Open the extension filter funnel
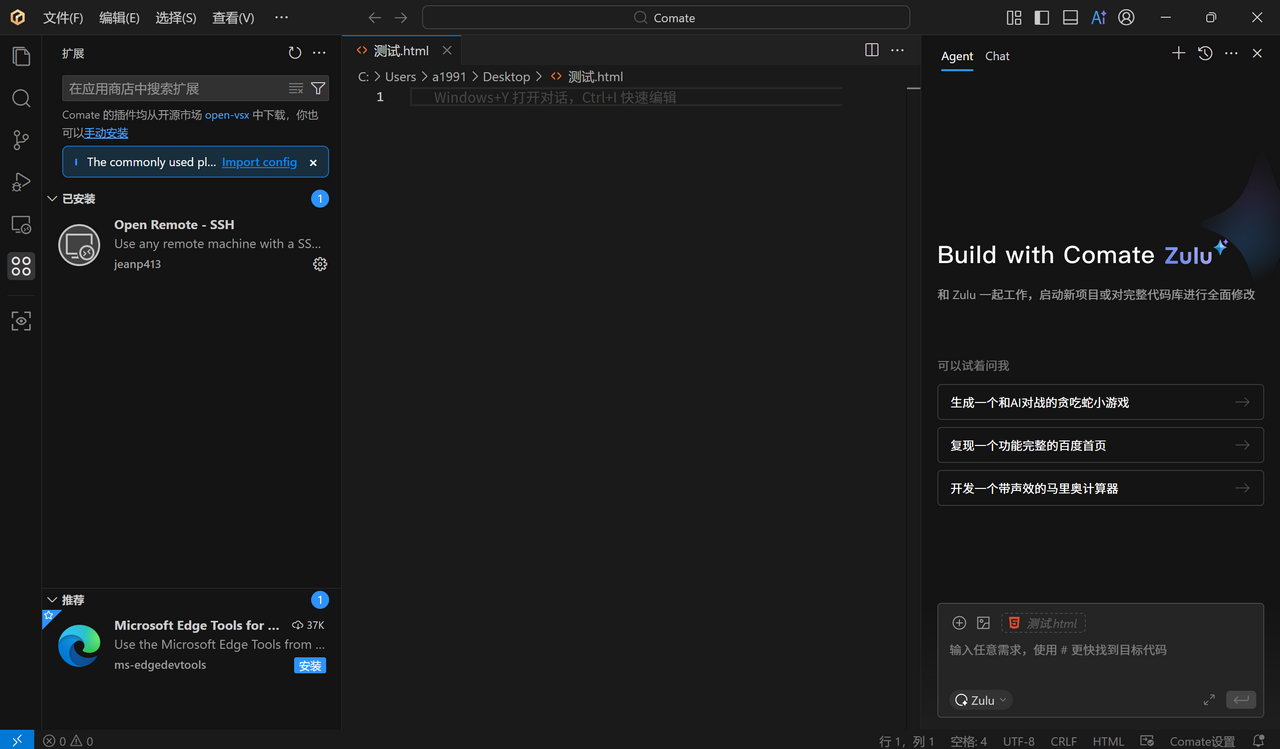This screenshot has height=749, width=1280. coord(318,88)
